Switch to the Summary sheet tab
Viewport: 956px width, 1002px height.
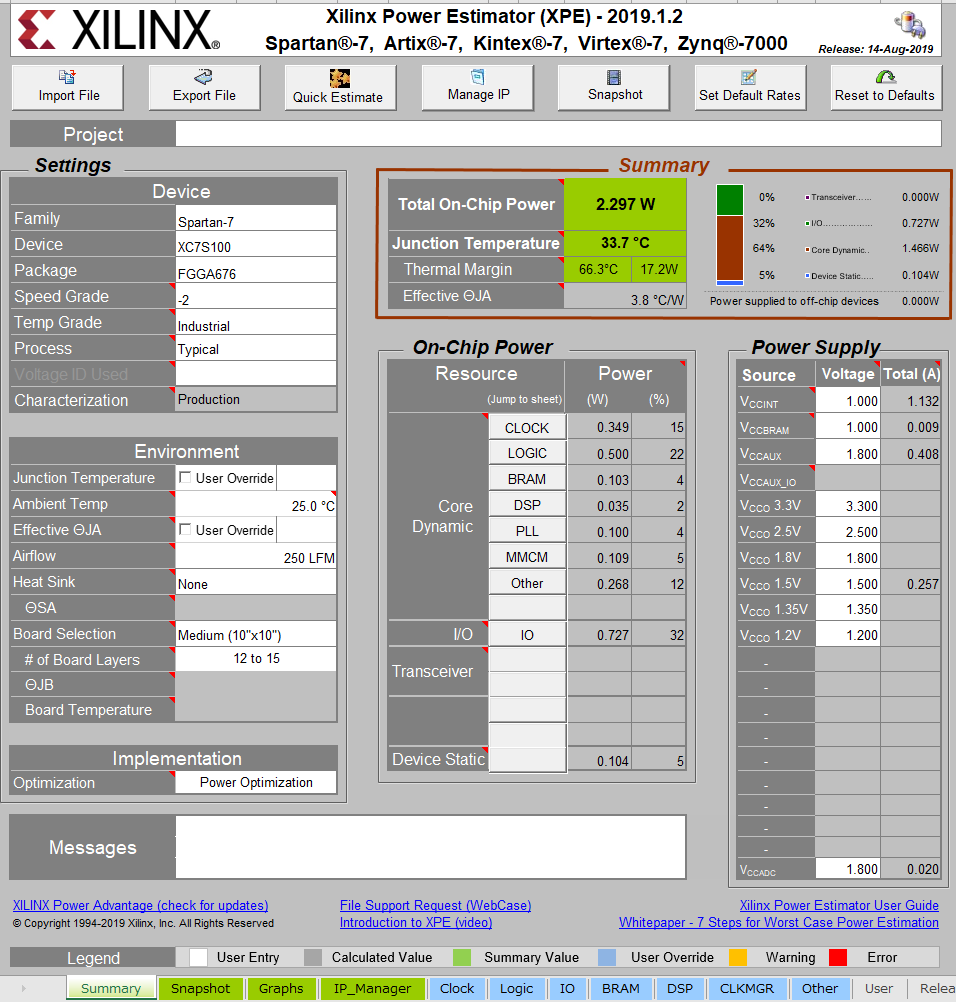111,989
